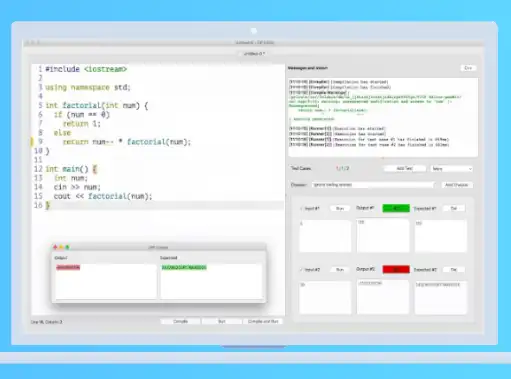Screen dimensions: 511x379
Task: Click code line 'using namespace std;'
Action: tap(88, 87)
